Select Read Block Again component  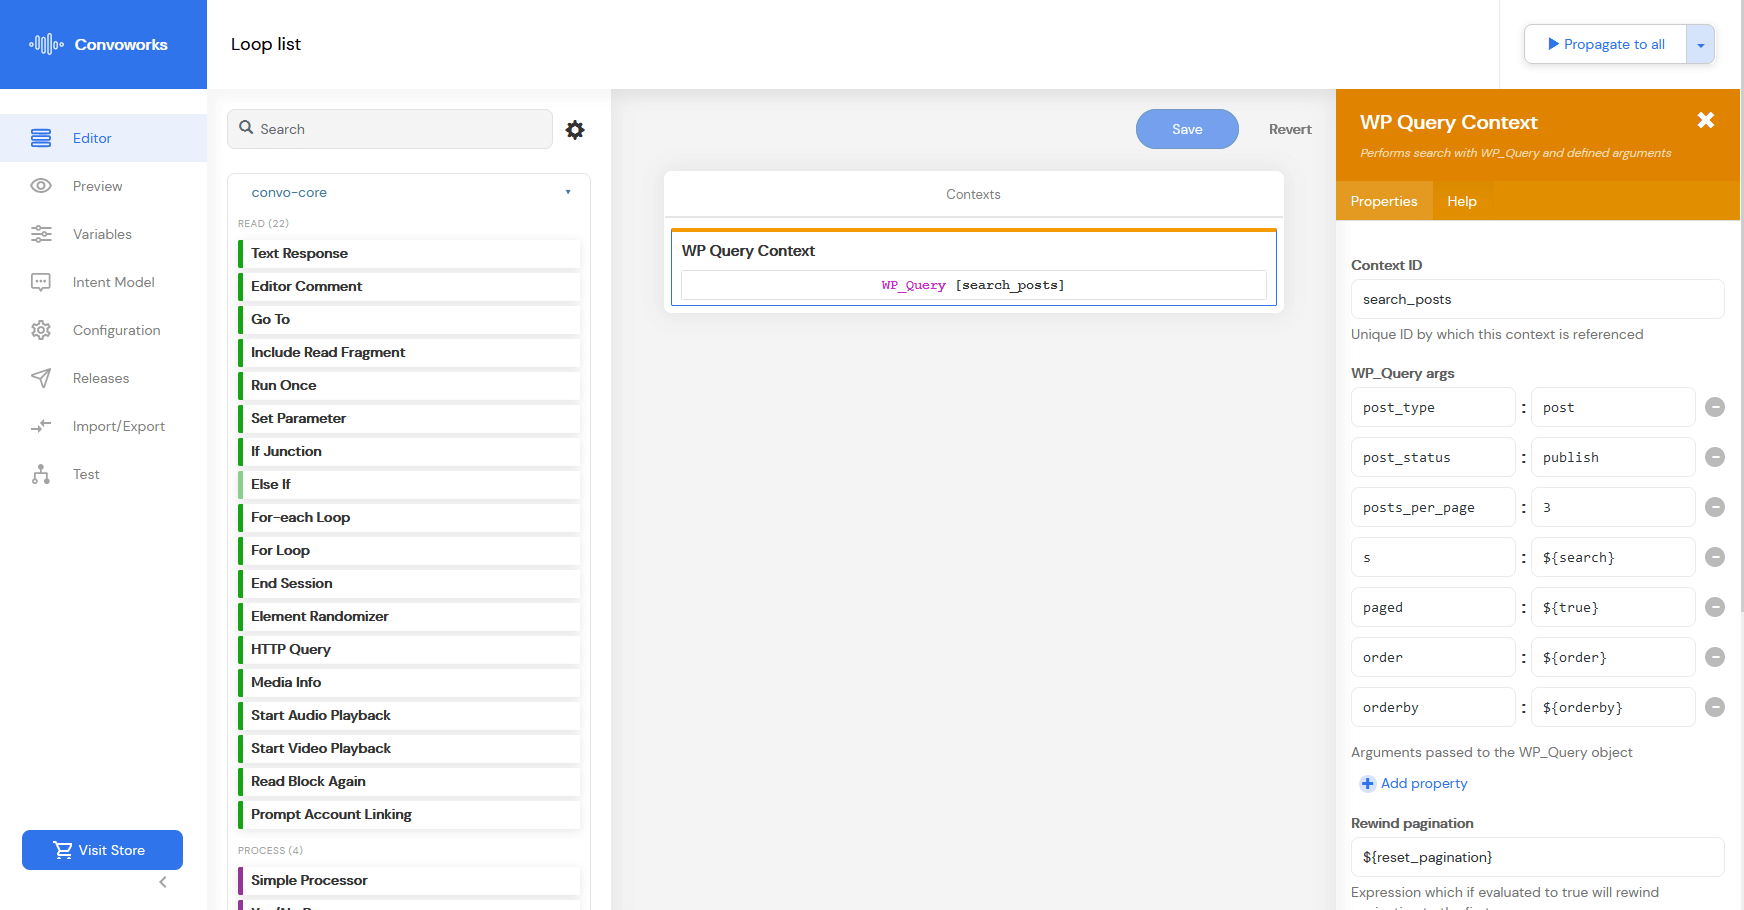point(409,781)
